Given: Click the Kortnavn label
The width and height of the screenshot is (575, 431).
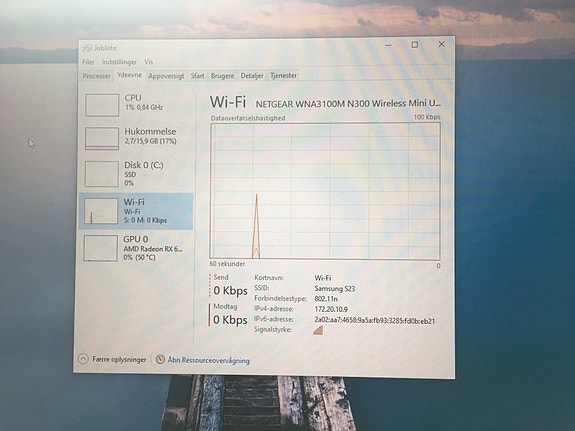Looking at the screenshot, I should click(x=269, y=278).
